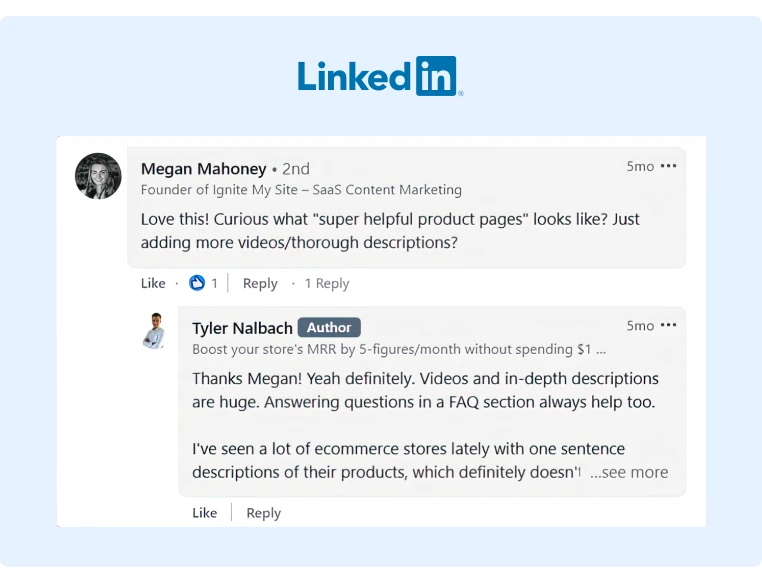Click the Author badge
The width and height of the screenshot is (762, 583).
tap(329, 327)
